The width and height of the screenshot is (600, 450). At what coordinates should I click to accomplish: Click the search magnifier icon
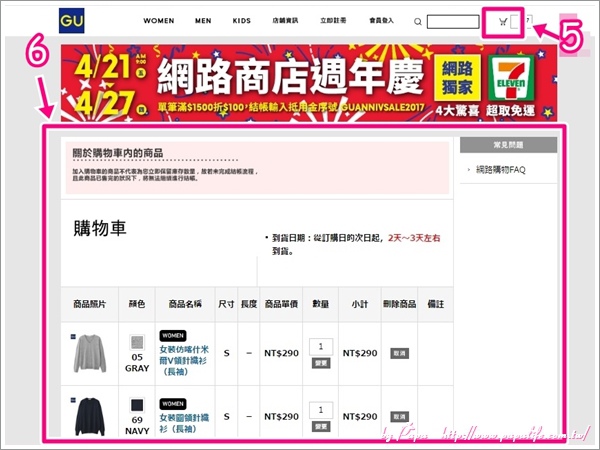tap(418, 22)
